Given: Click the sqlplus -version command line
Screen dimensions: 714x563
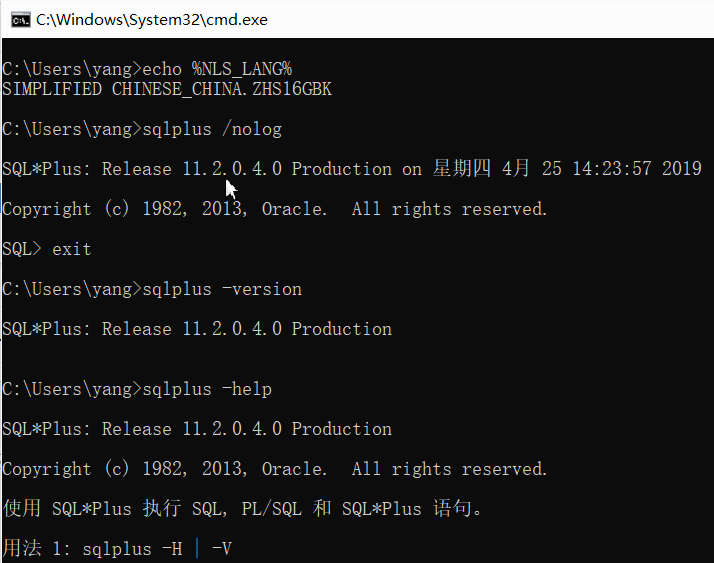Looking at the screenshot, I should (x=152, y=289).
